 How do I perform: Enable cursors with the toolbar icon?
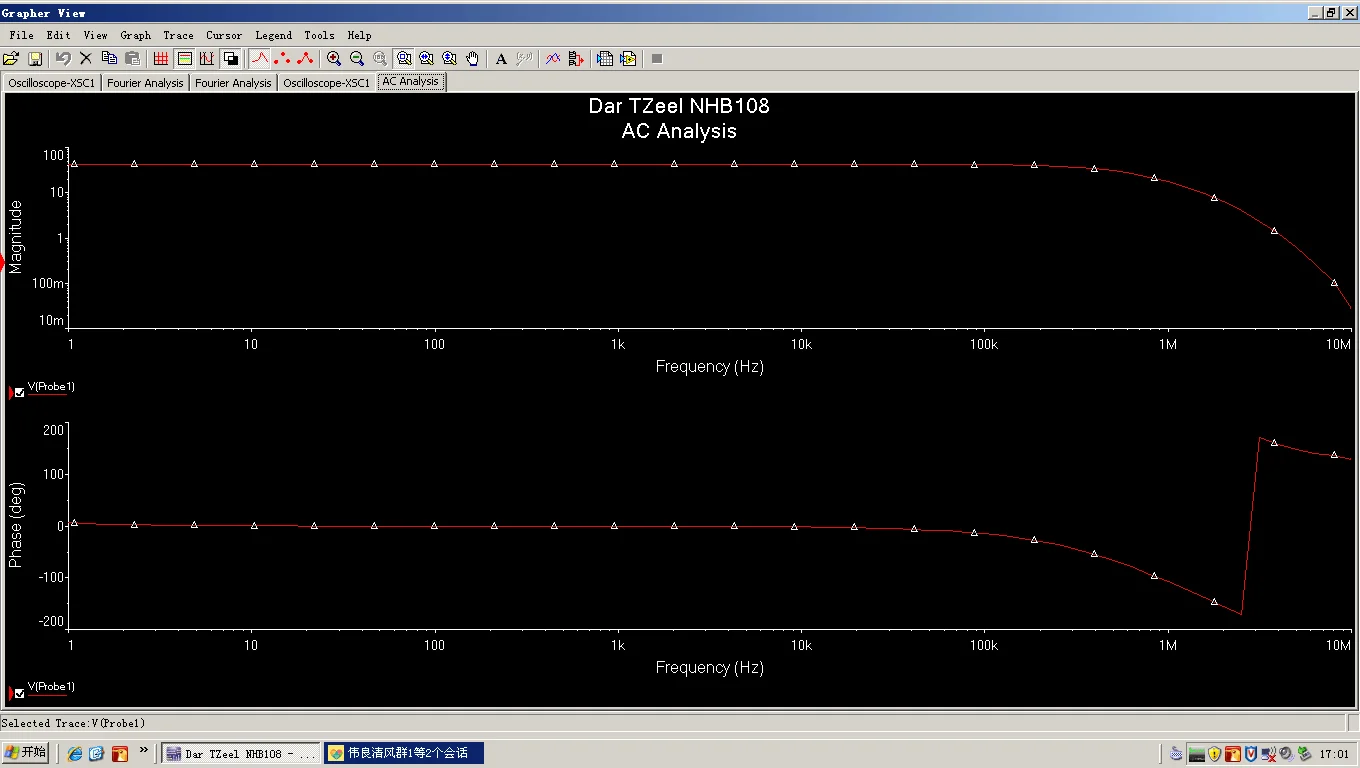coord(208,59)
